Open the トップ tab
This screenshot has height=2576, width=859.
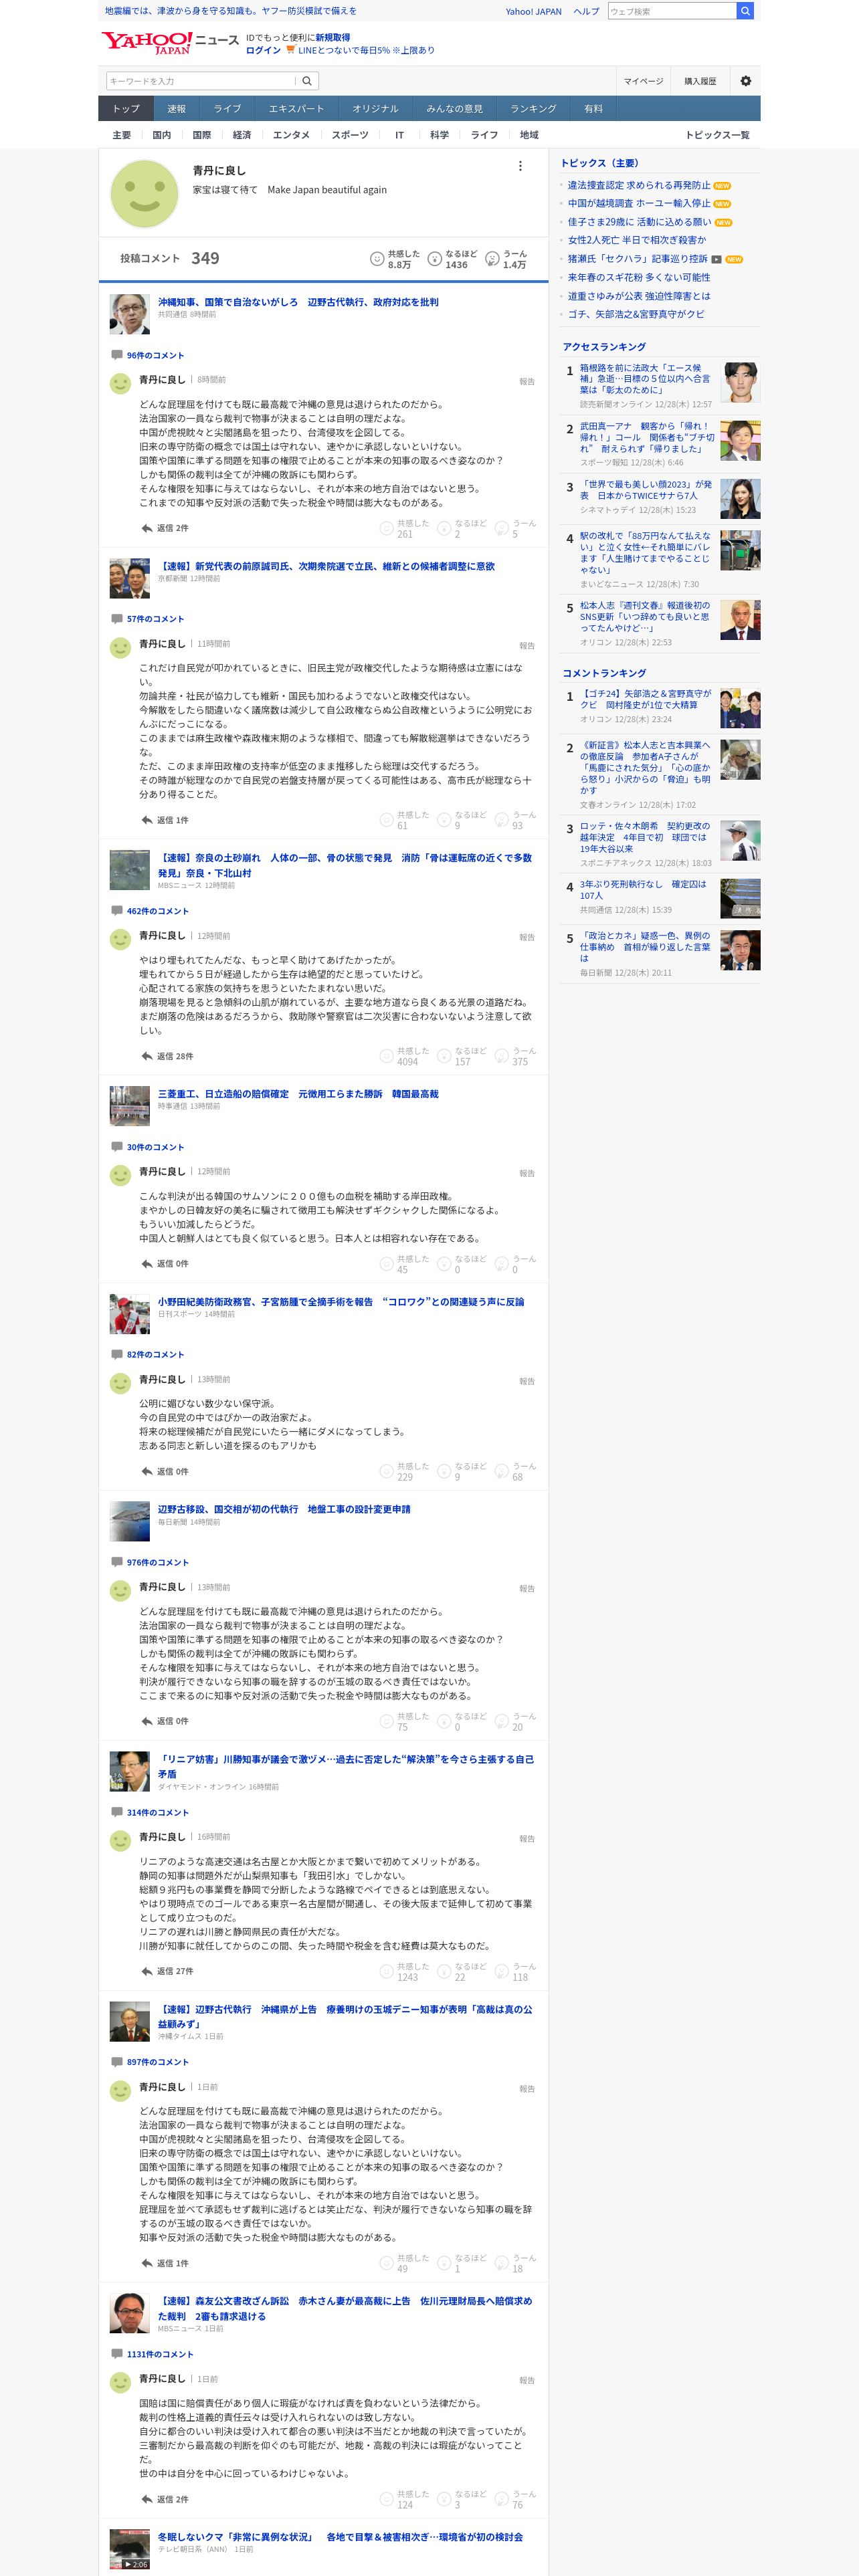[x=126, y=109]
